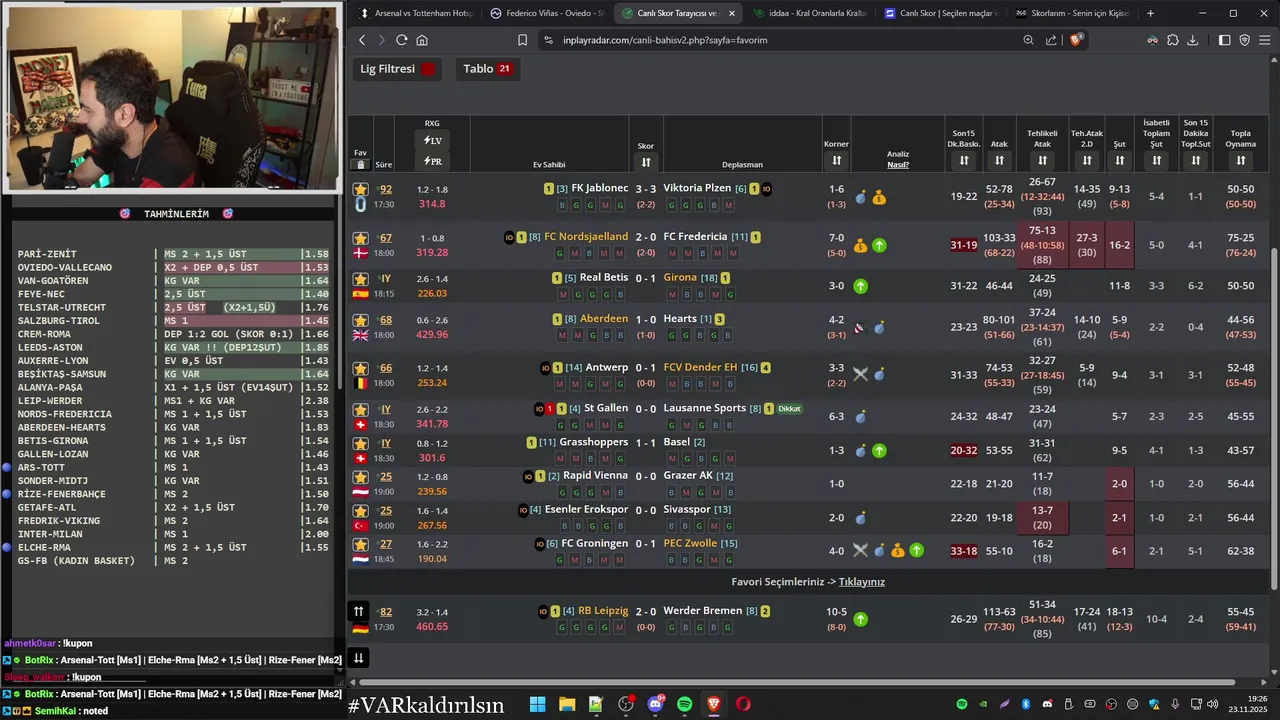Click the back navigation arrow
This screenshot has height=720, width=1280.
click(x=362, y=40)
